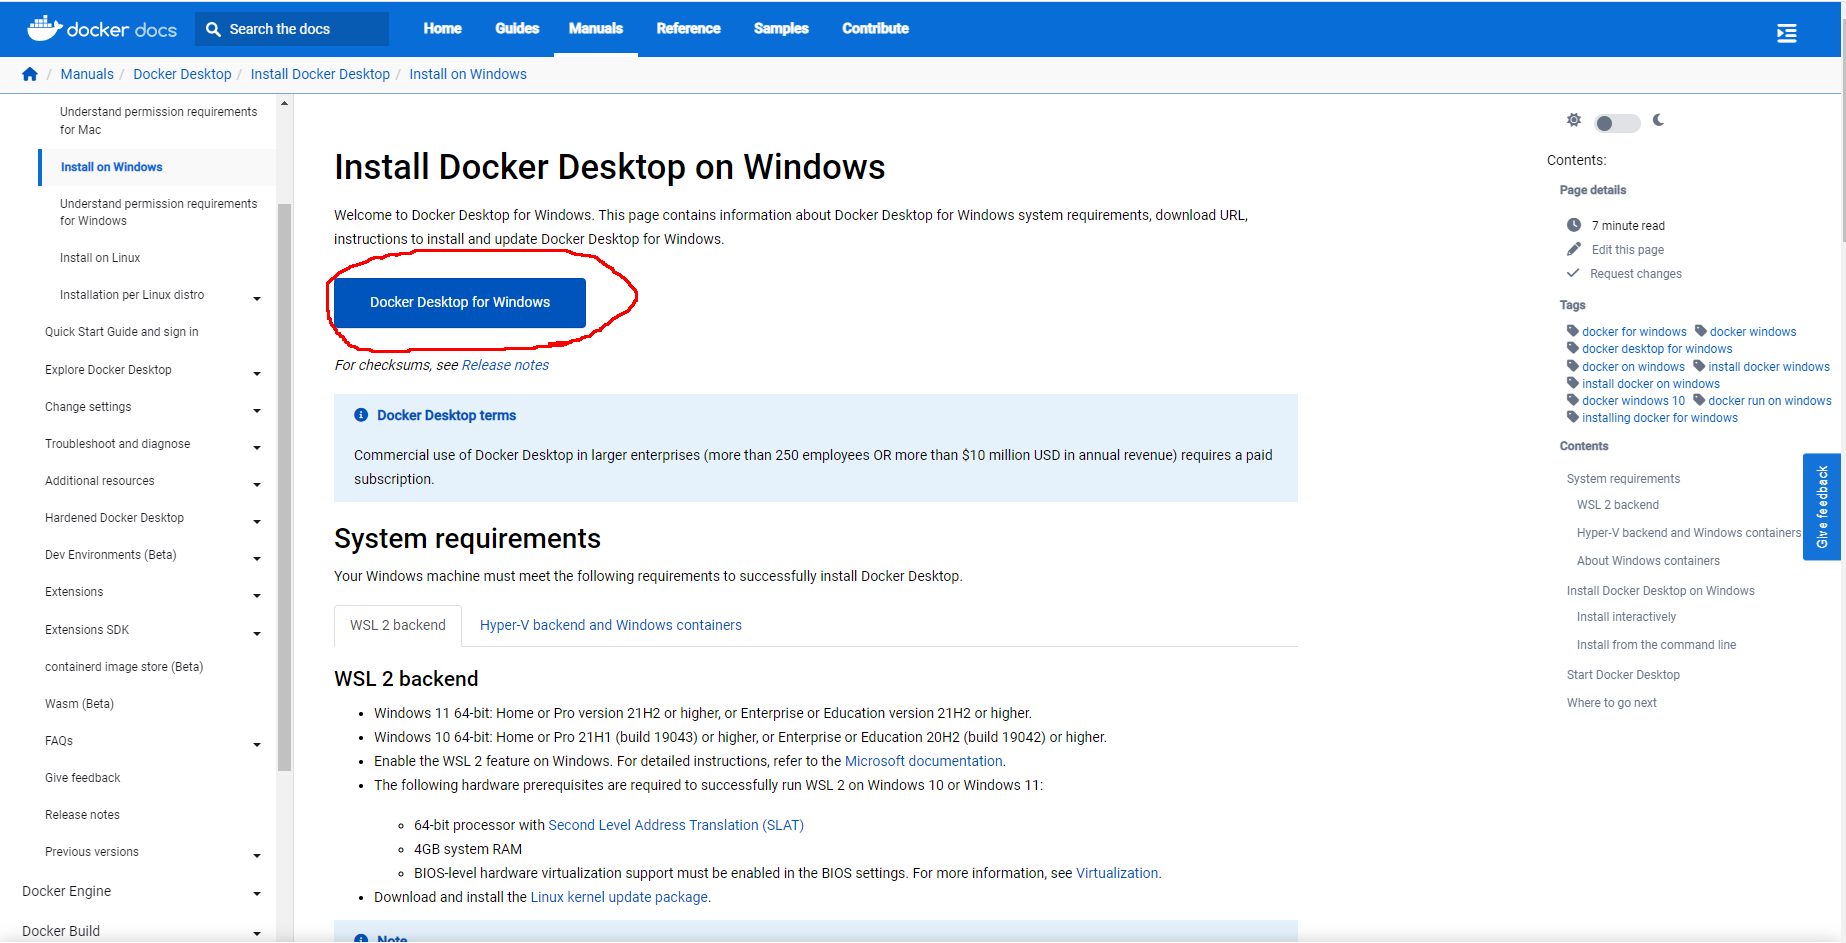Open the Home nav item
Image resolution: width=1846 pixels, height=943 pixels.
click(442, 28)
